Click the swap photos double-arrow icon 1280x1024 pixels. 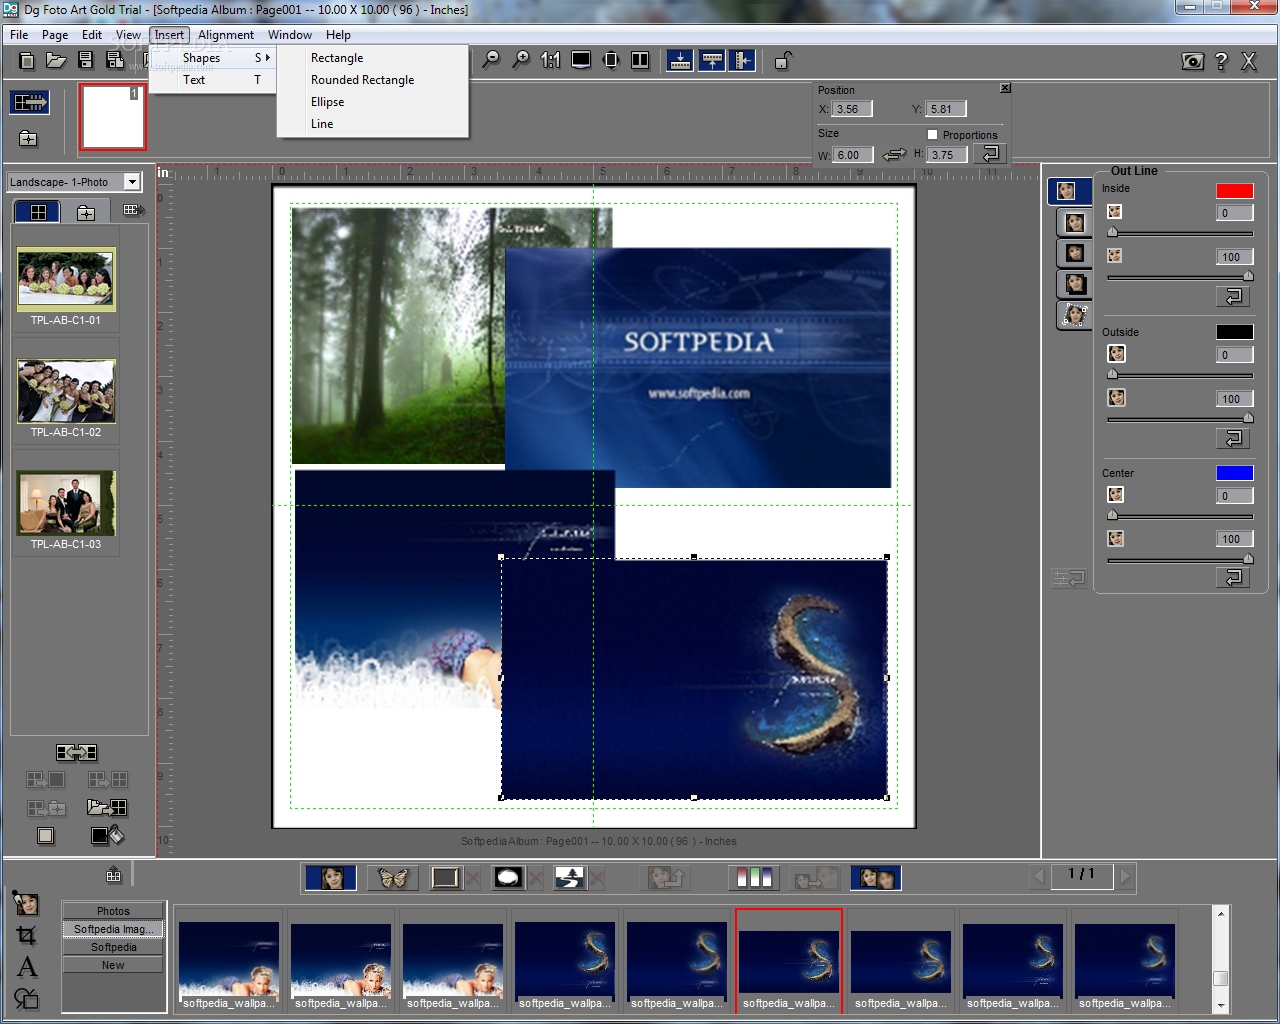(77, 752)
